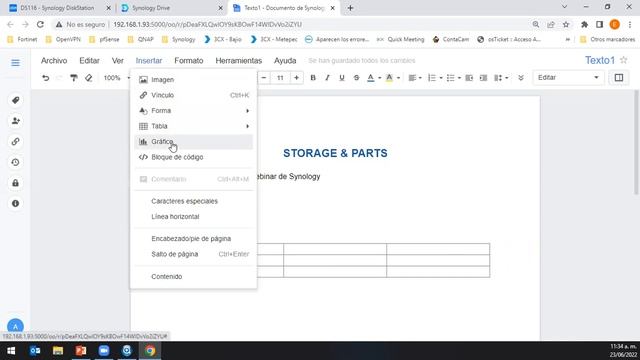The height and width of the screenshot is (360, 640).
Task: Open the Formato menu
Action: coord(189,60)
